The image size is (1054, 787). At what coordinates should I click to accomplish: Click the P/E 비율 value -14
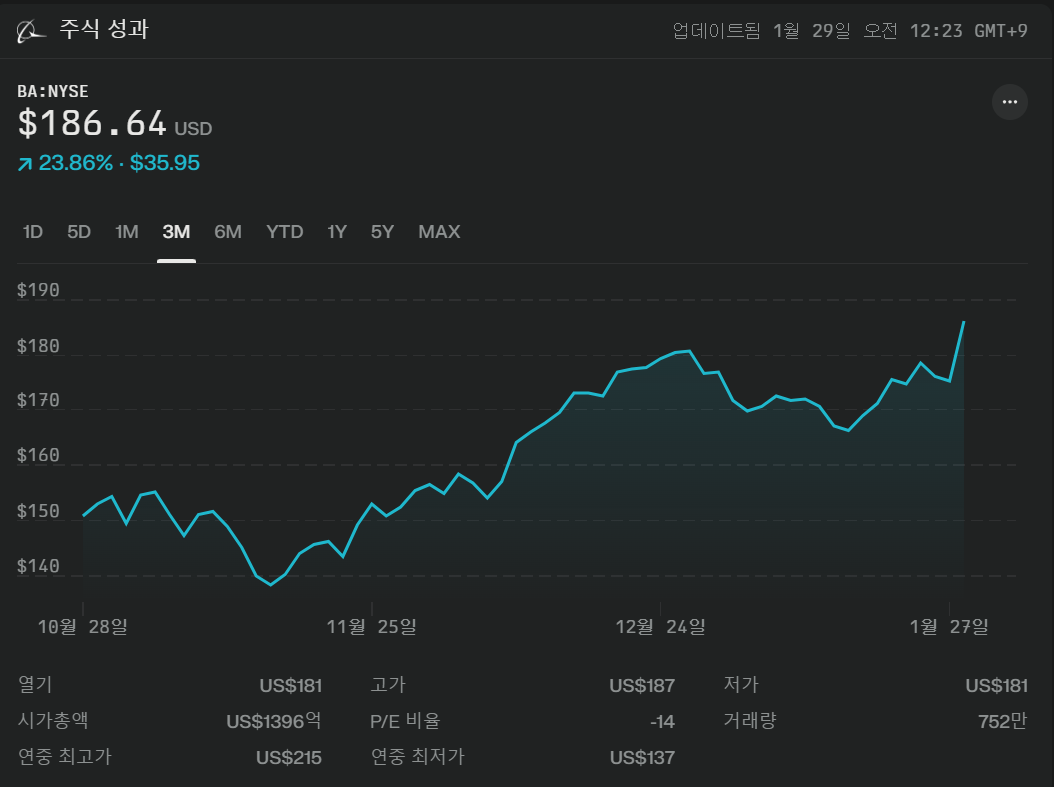tap(662, 722)
